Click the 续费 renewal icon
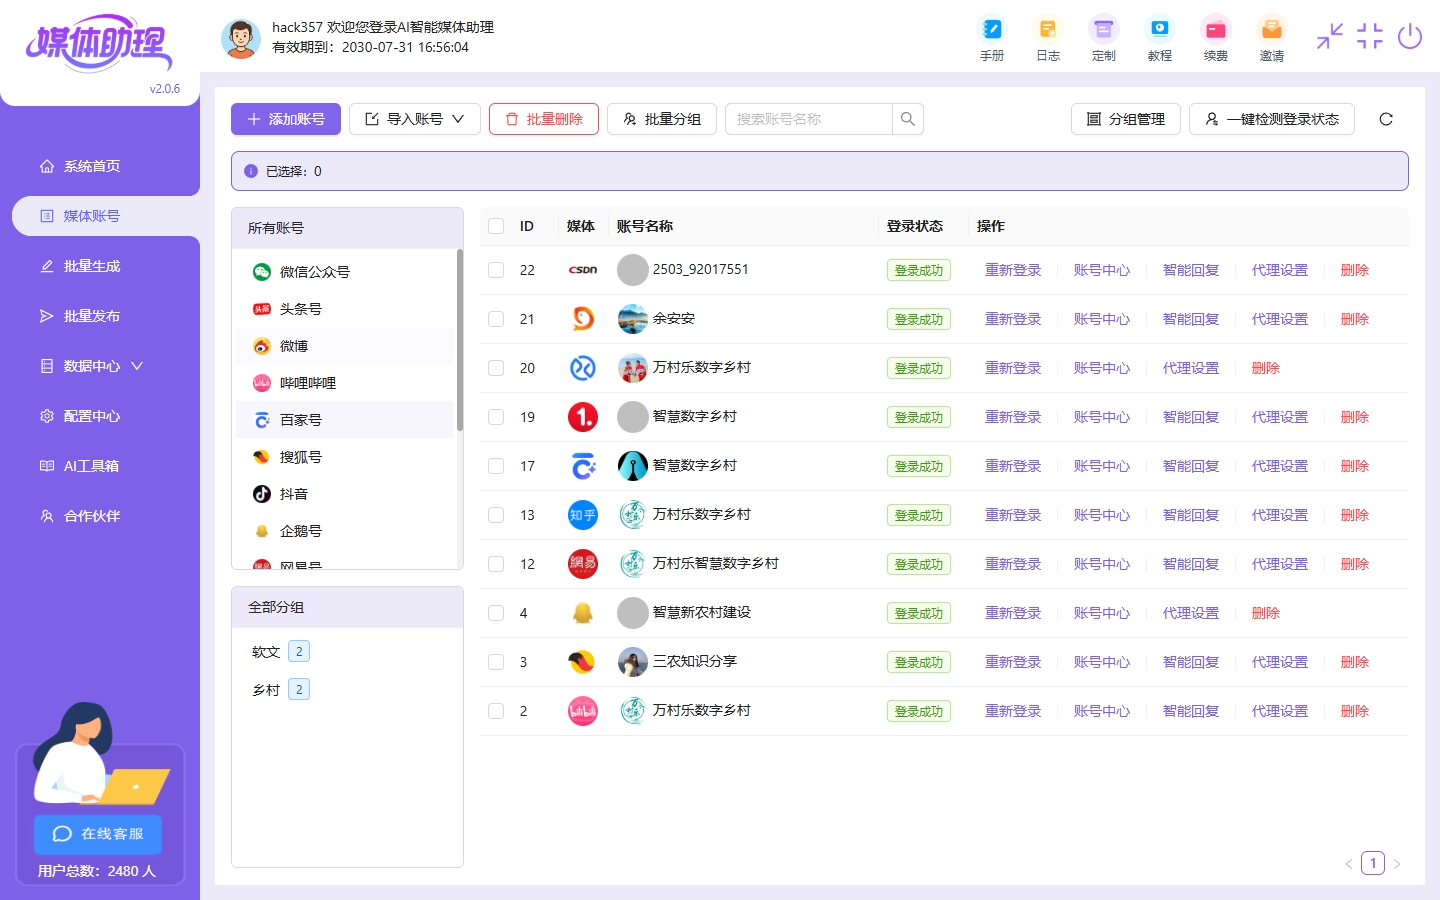The image size is (1440, 900). tap(1215, 30)
